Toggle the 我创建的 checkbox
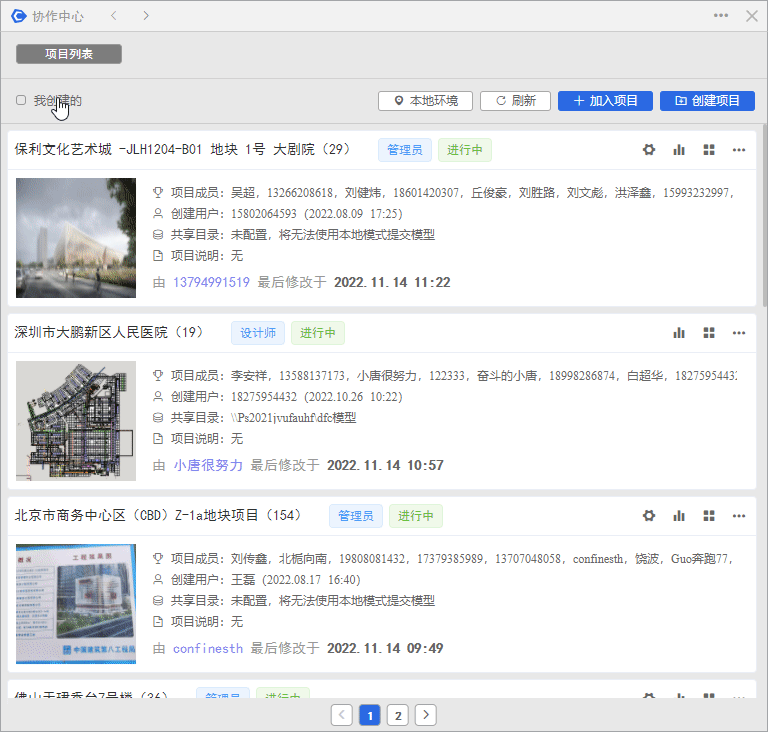 point(21,100)
